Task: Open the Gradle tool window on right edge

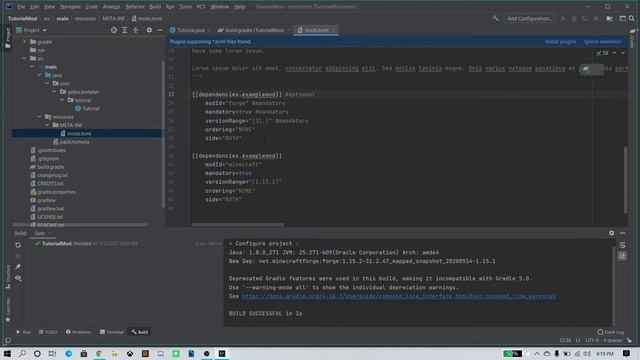Action: 632,38
